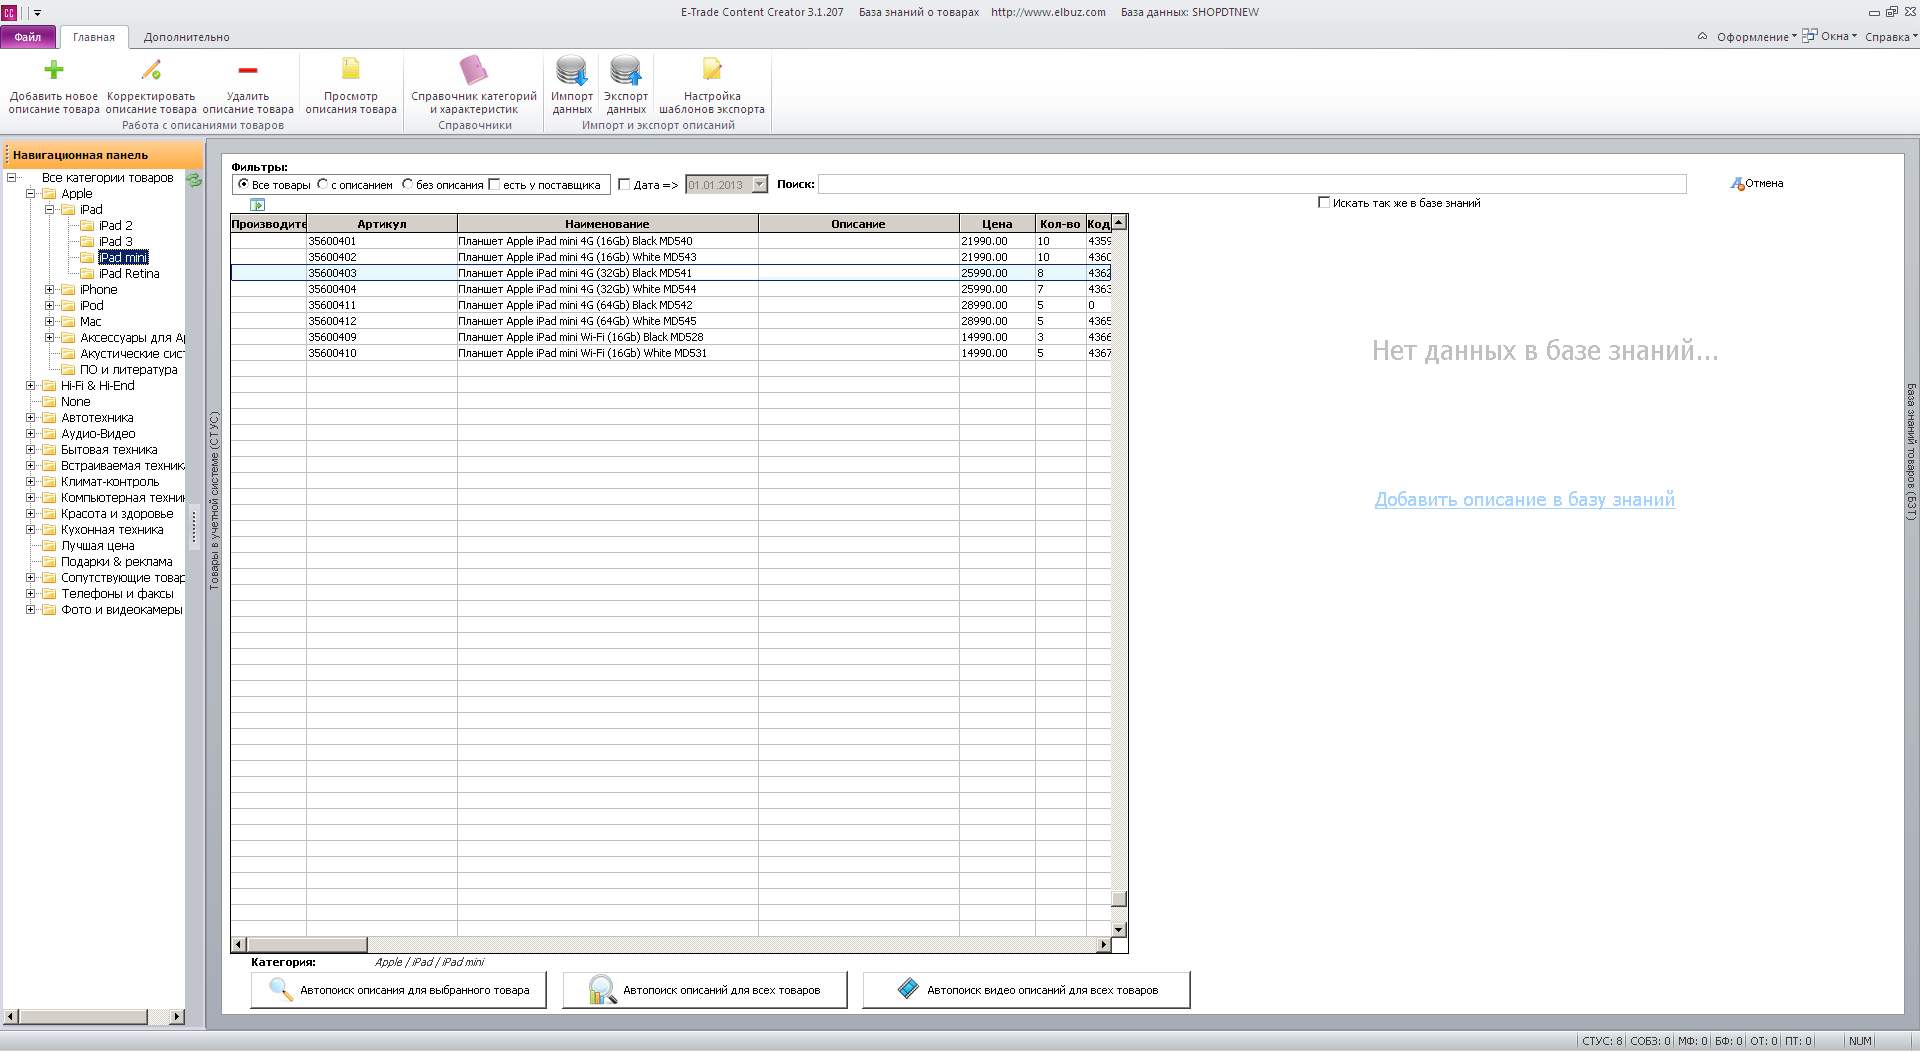
Task: Click the red minus delete product description icon
Action: pos(248,69)
